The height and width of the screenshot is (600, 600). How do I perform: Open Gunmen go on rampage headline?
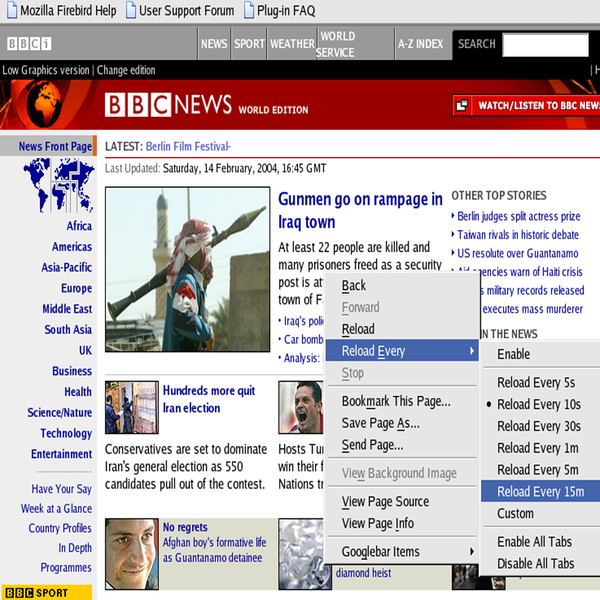(360, 210)
